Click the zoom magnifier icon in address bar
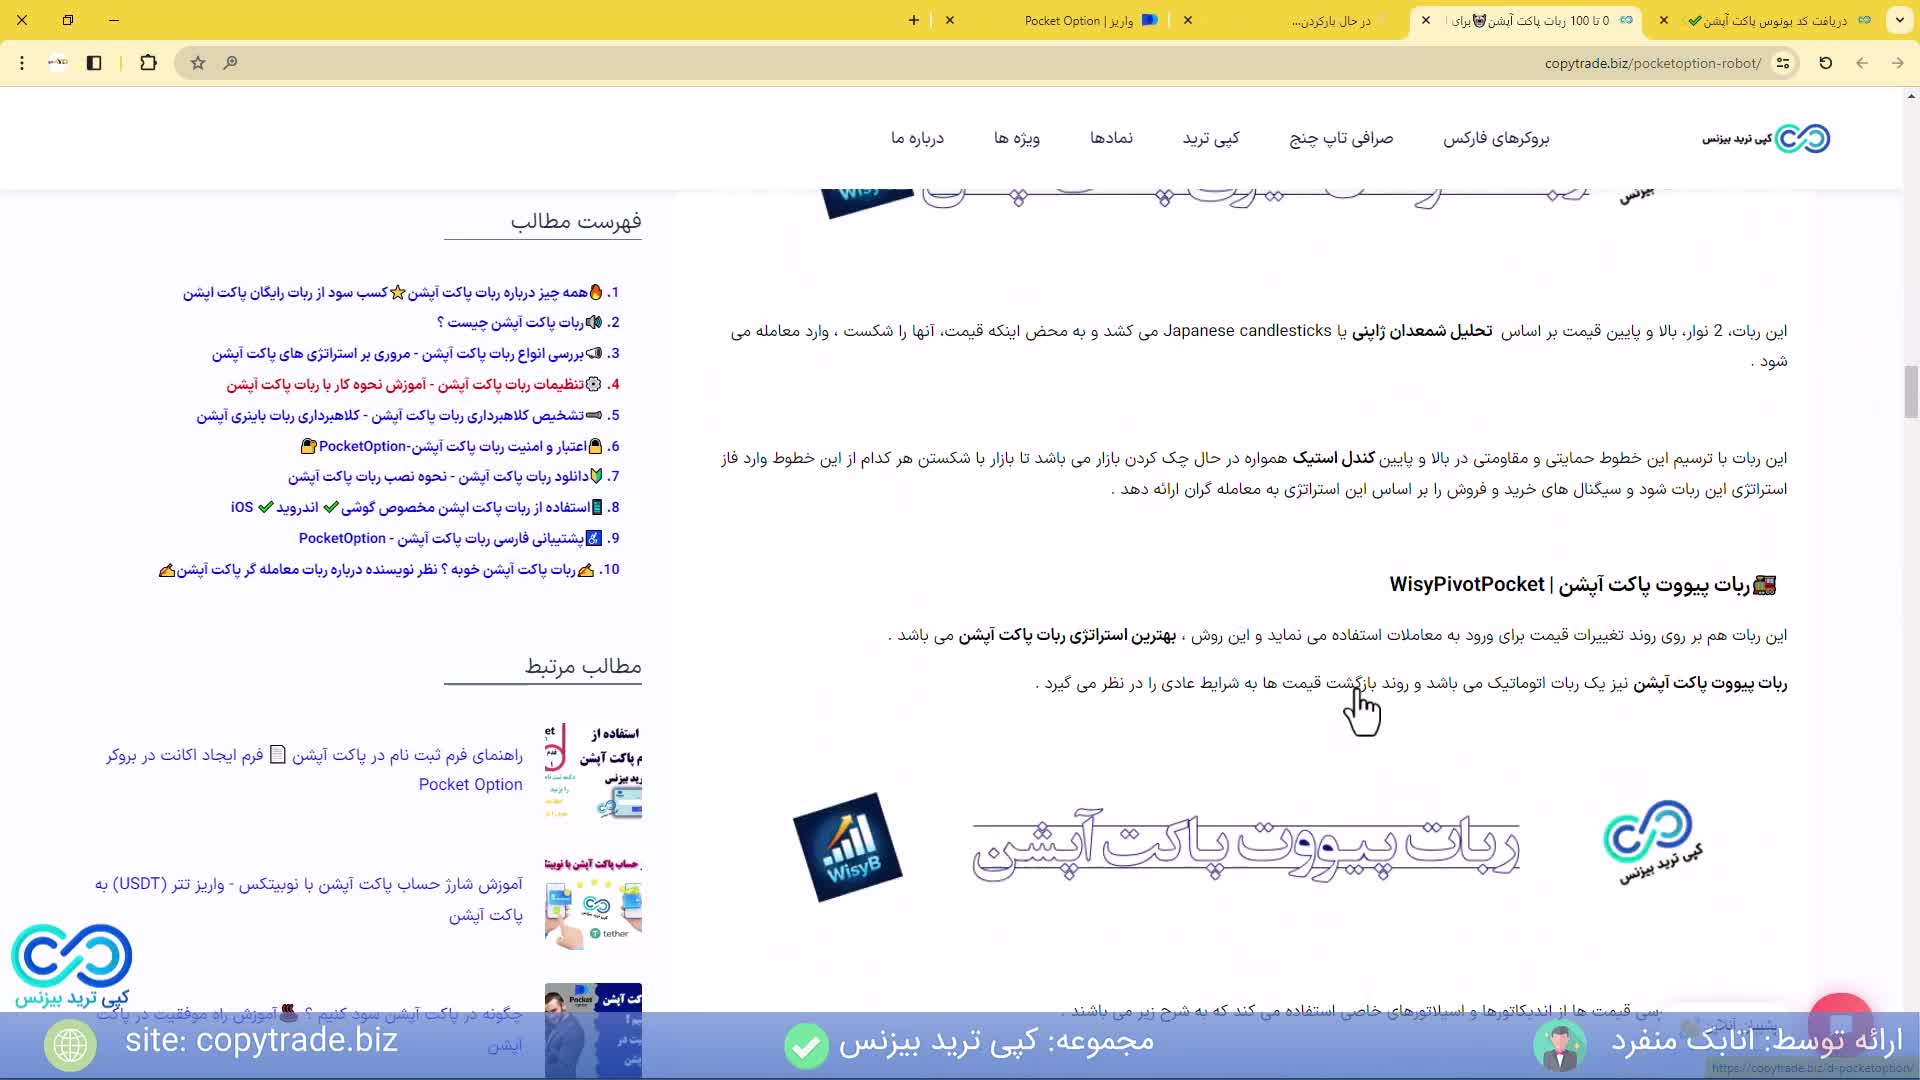The width and height of the screenshot is (1920, 1080). click(230, 63)
